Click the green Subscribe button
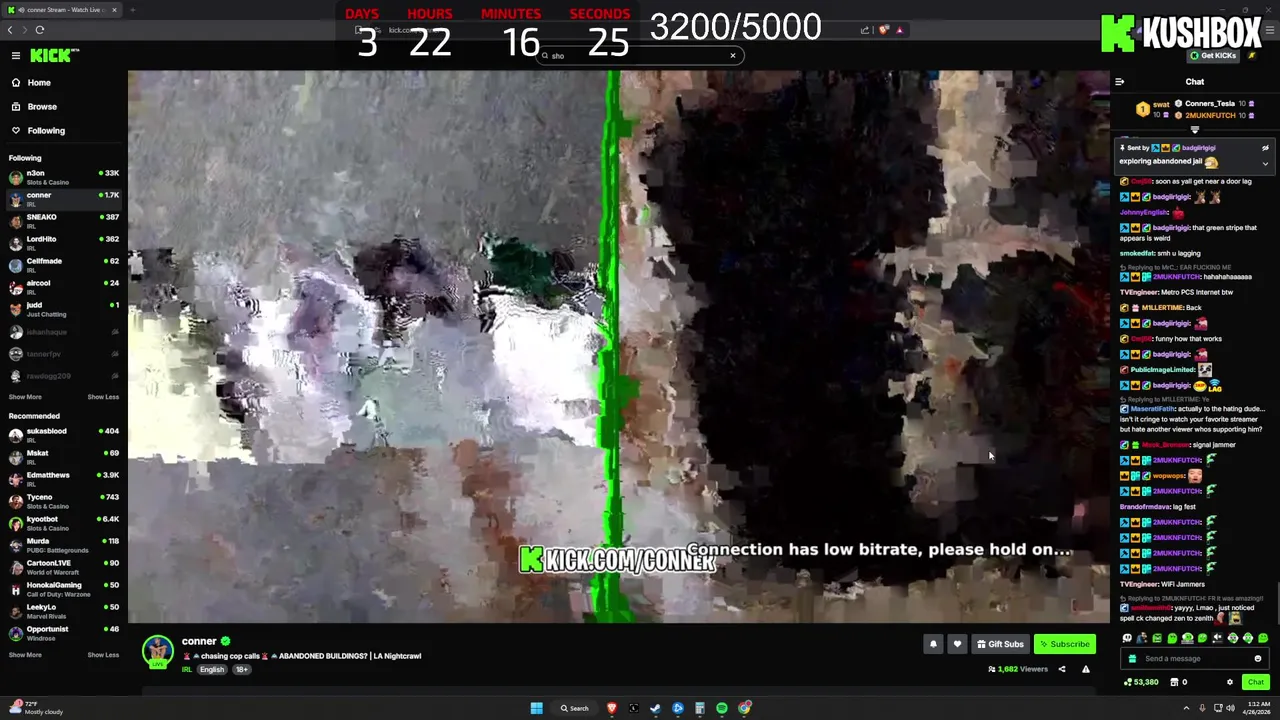 point(1064,644)
